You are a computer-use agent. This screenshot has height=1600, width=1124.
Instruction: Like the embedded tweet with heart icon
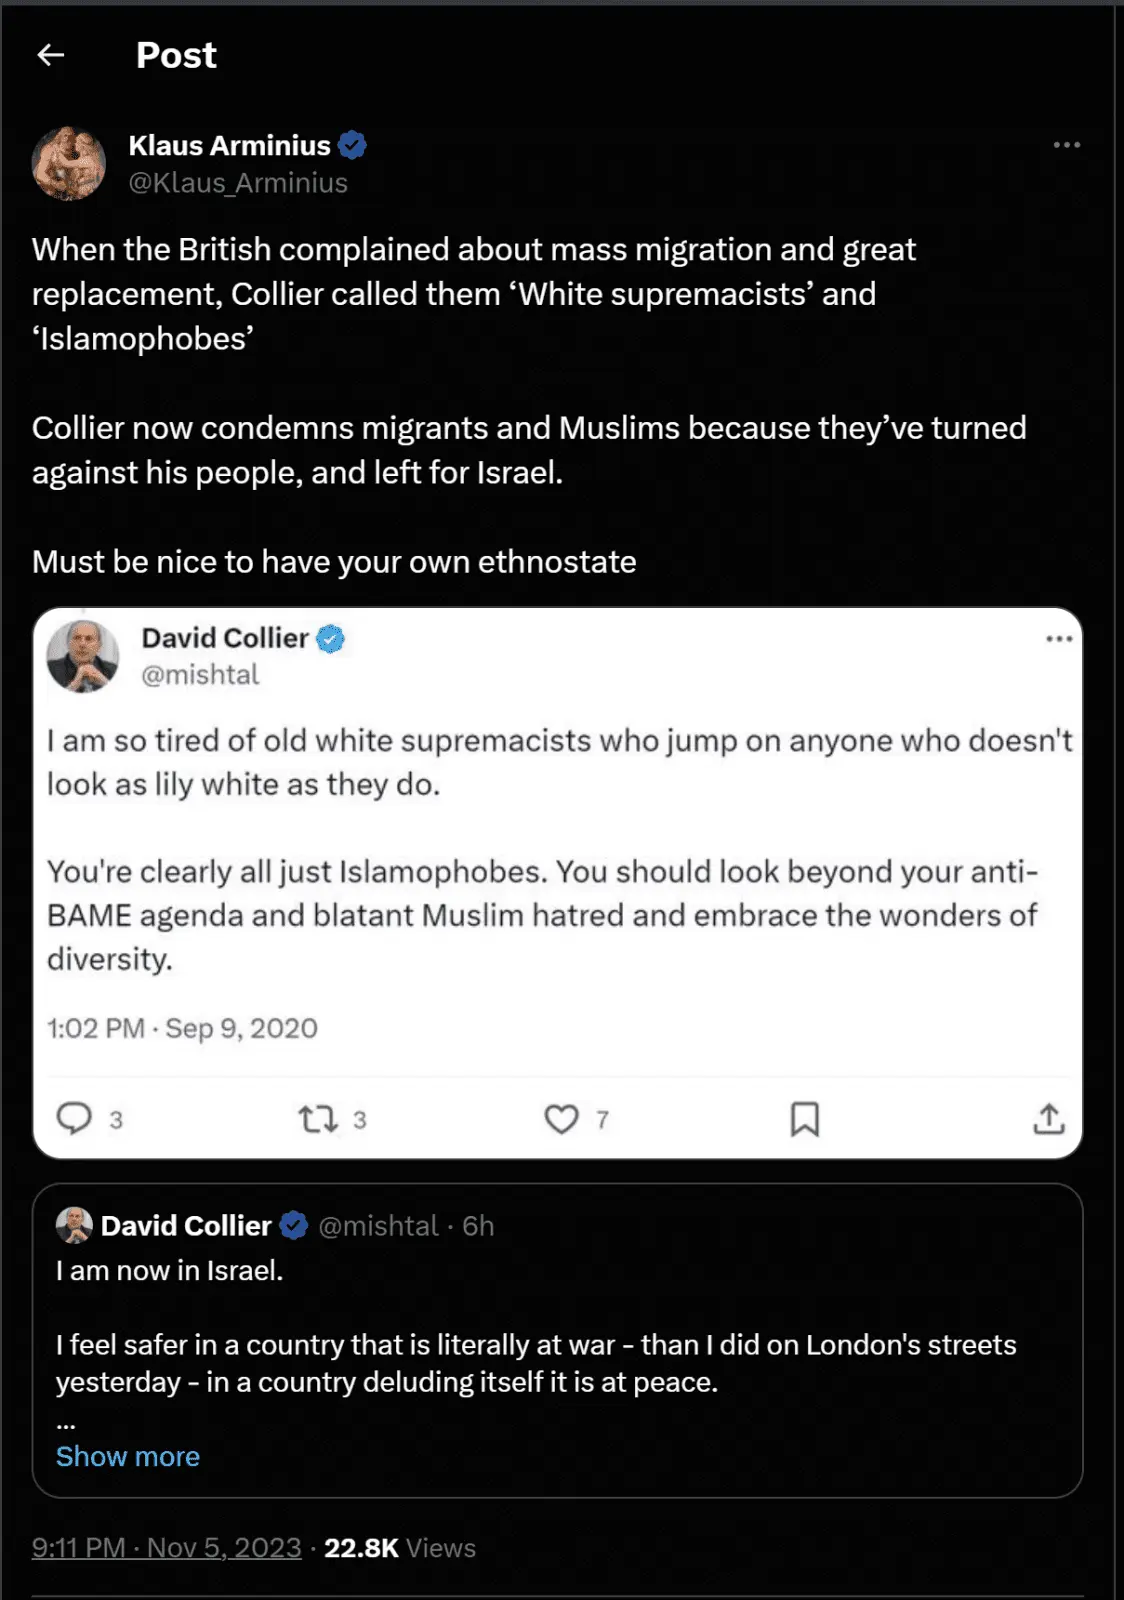[561, 1118]
